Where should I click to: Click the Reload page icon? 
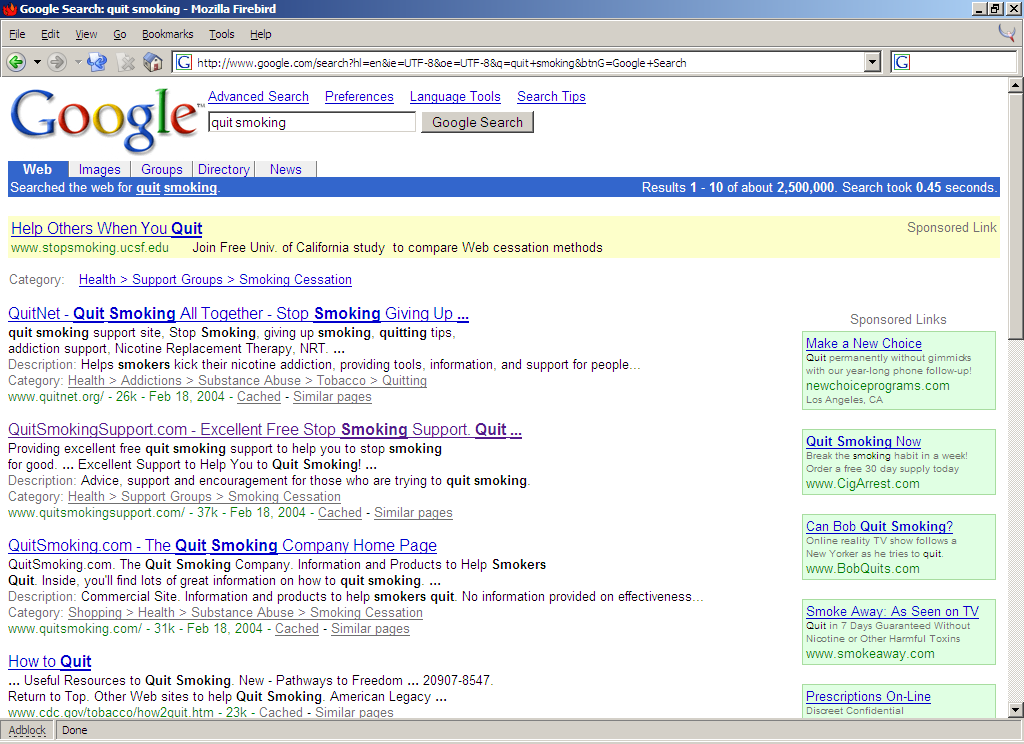[97, 62]
